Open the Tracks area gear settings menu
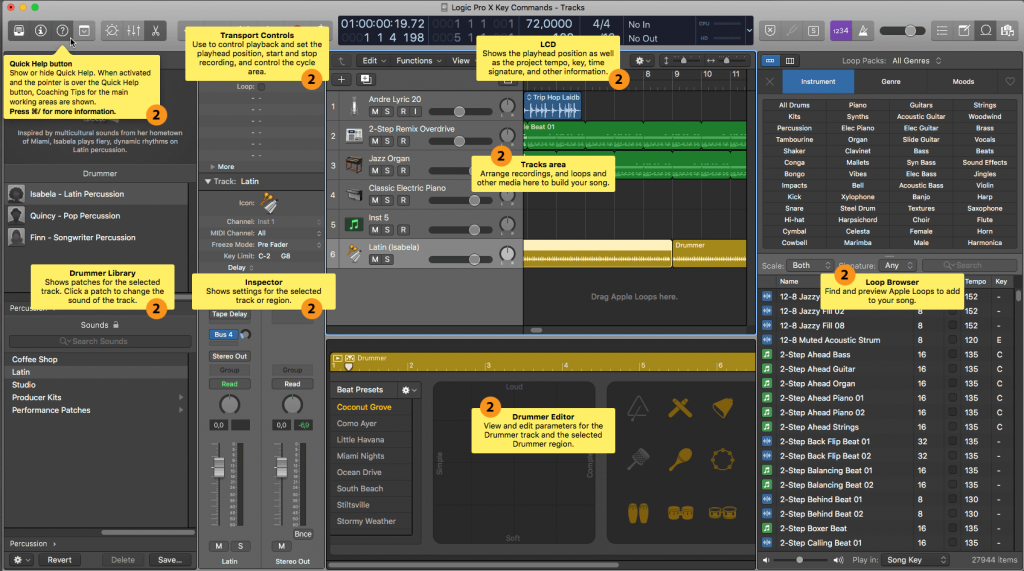The height and width of the screenshot is (571, 1024). coord(643,61)
